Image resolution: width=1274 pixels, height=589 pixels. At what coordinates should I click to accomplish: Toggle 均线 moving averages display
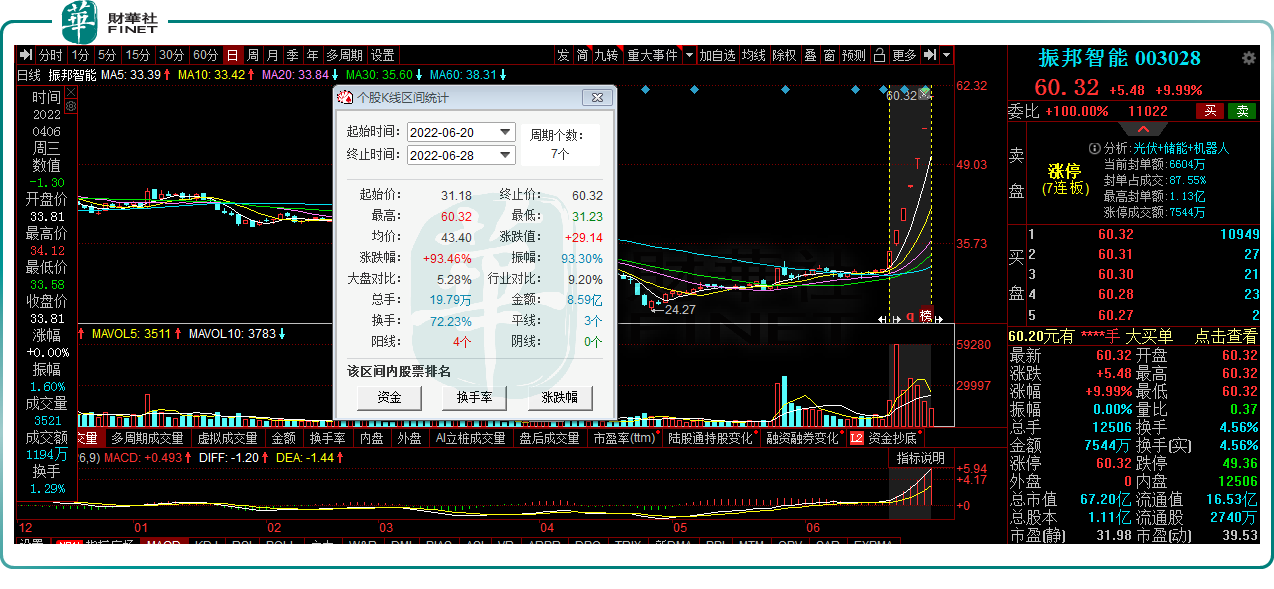pos(753,55)
